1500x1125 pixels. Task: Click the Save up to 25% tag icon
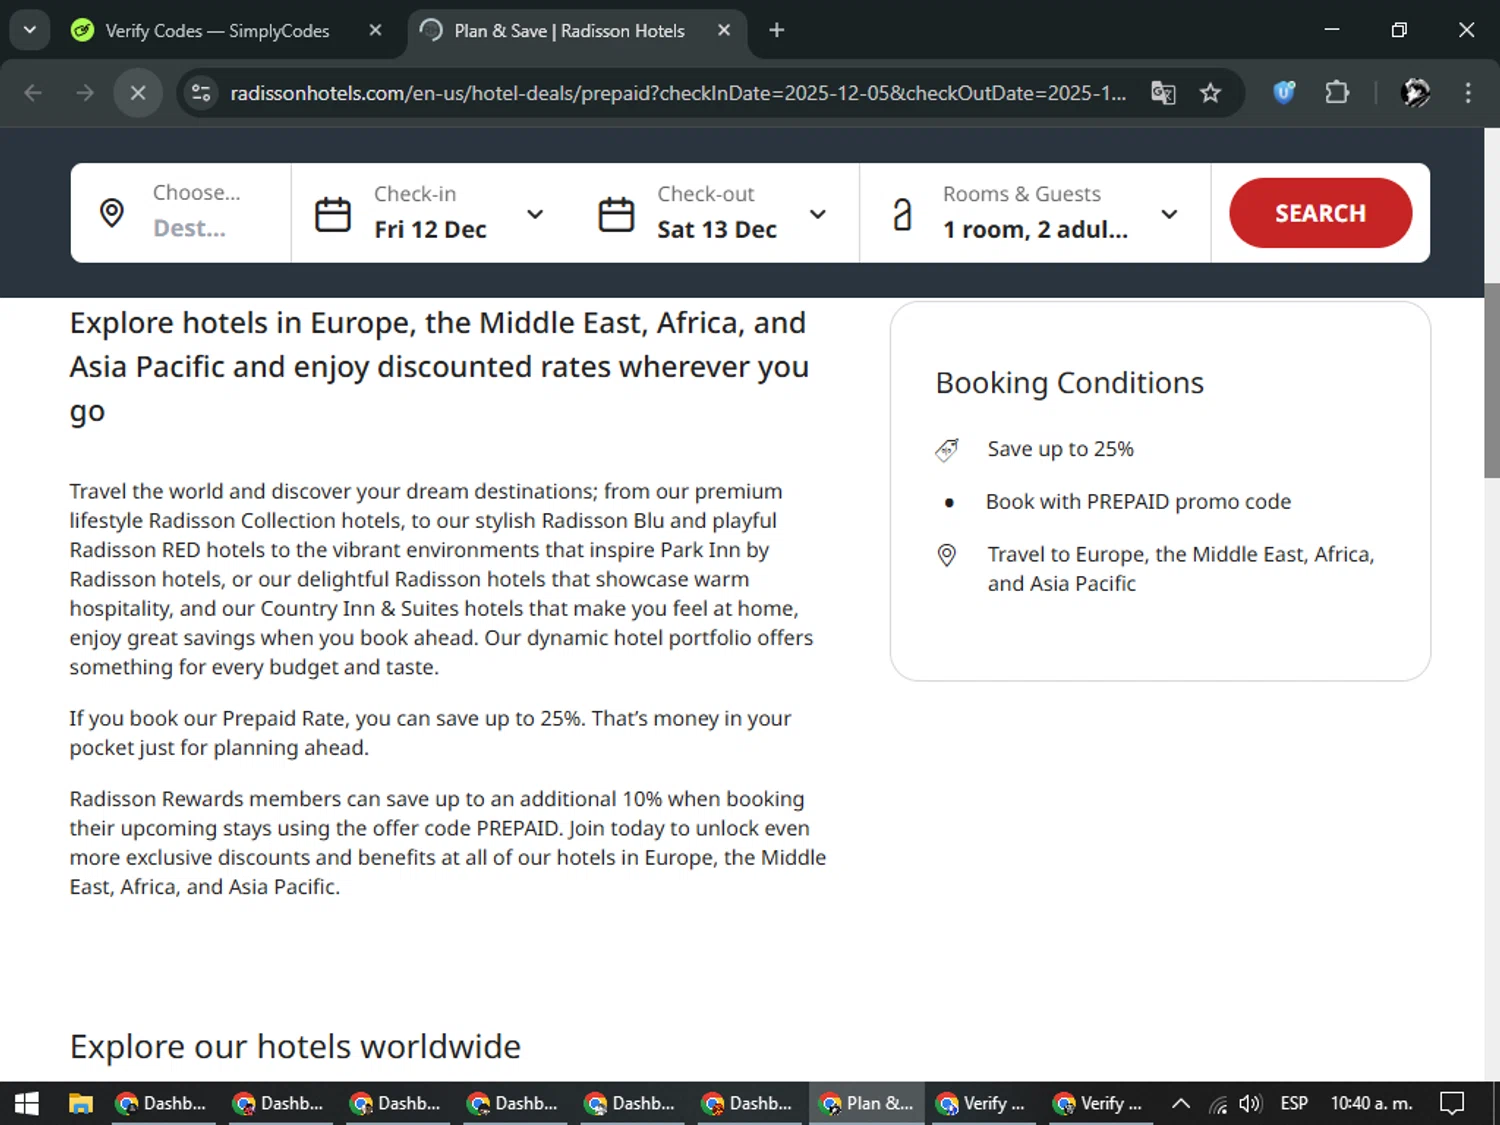947,450
